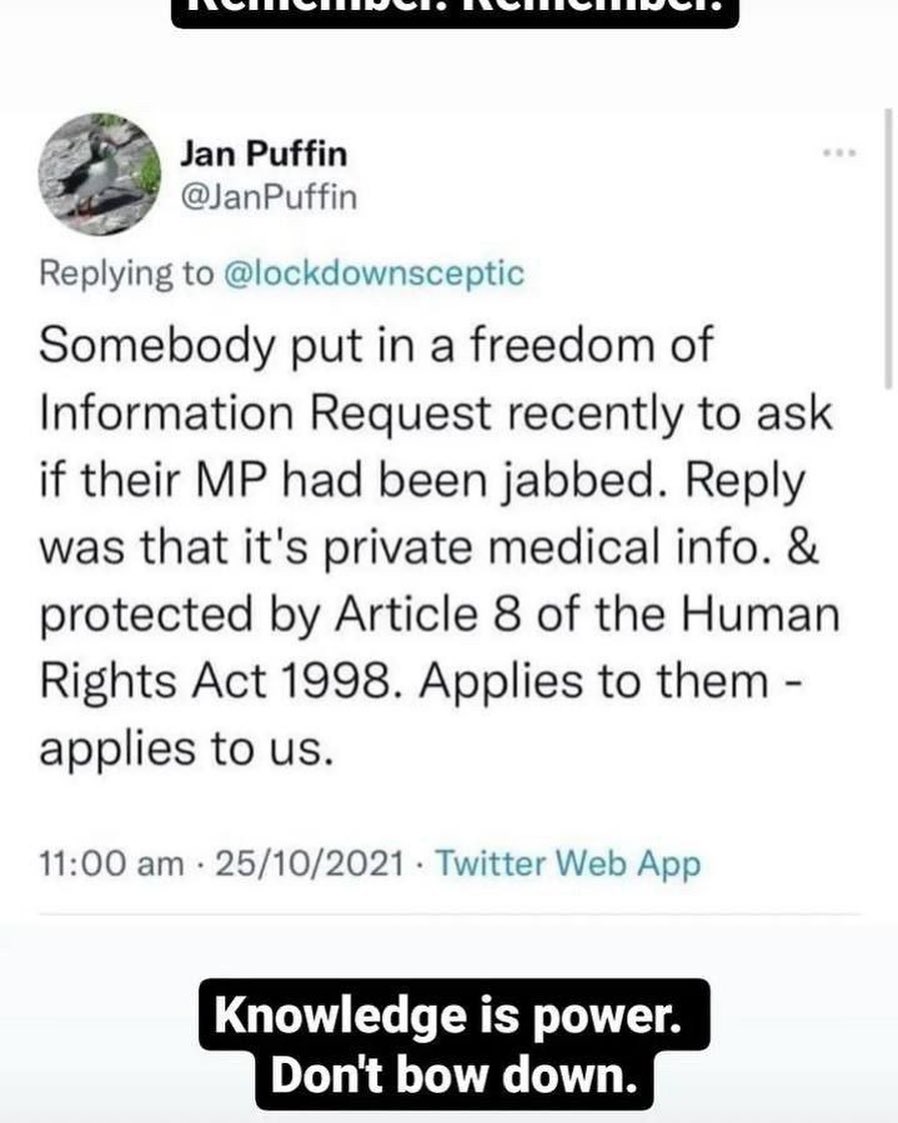Click the vertical scrollbar on the right edge
The height and width of the screenshot is (1123, 898).
coord(887,250)
